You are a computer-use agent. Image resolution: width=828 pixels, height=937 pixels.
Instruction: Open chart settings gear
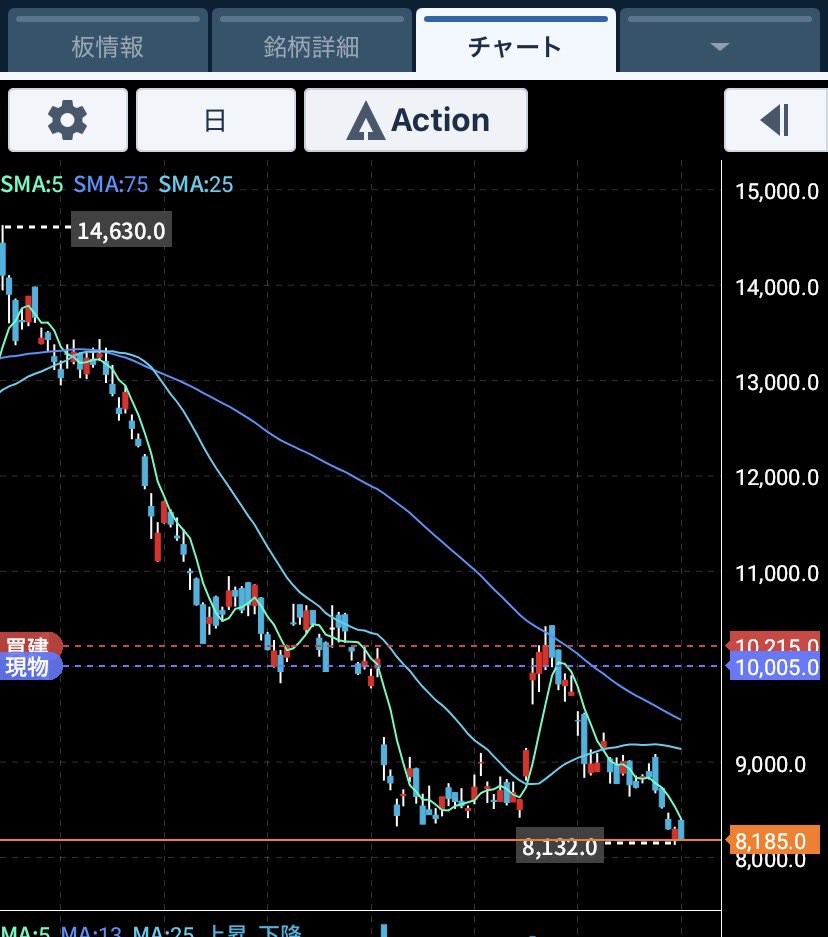(68, 120)
